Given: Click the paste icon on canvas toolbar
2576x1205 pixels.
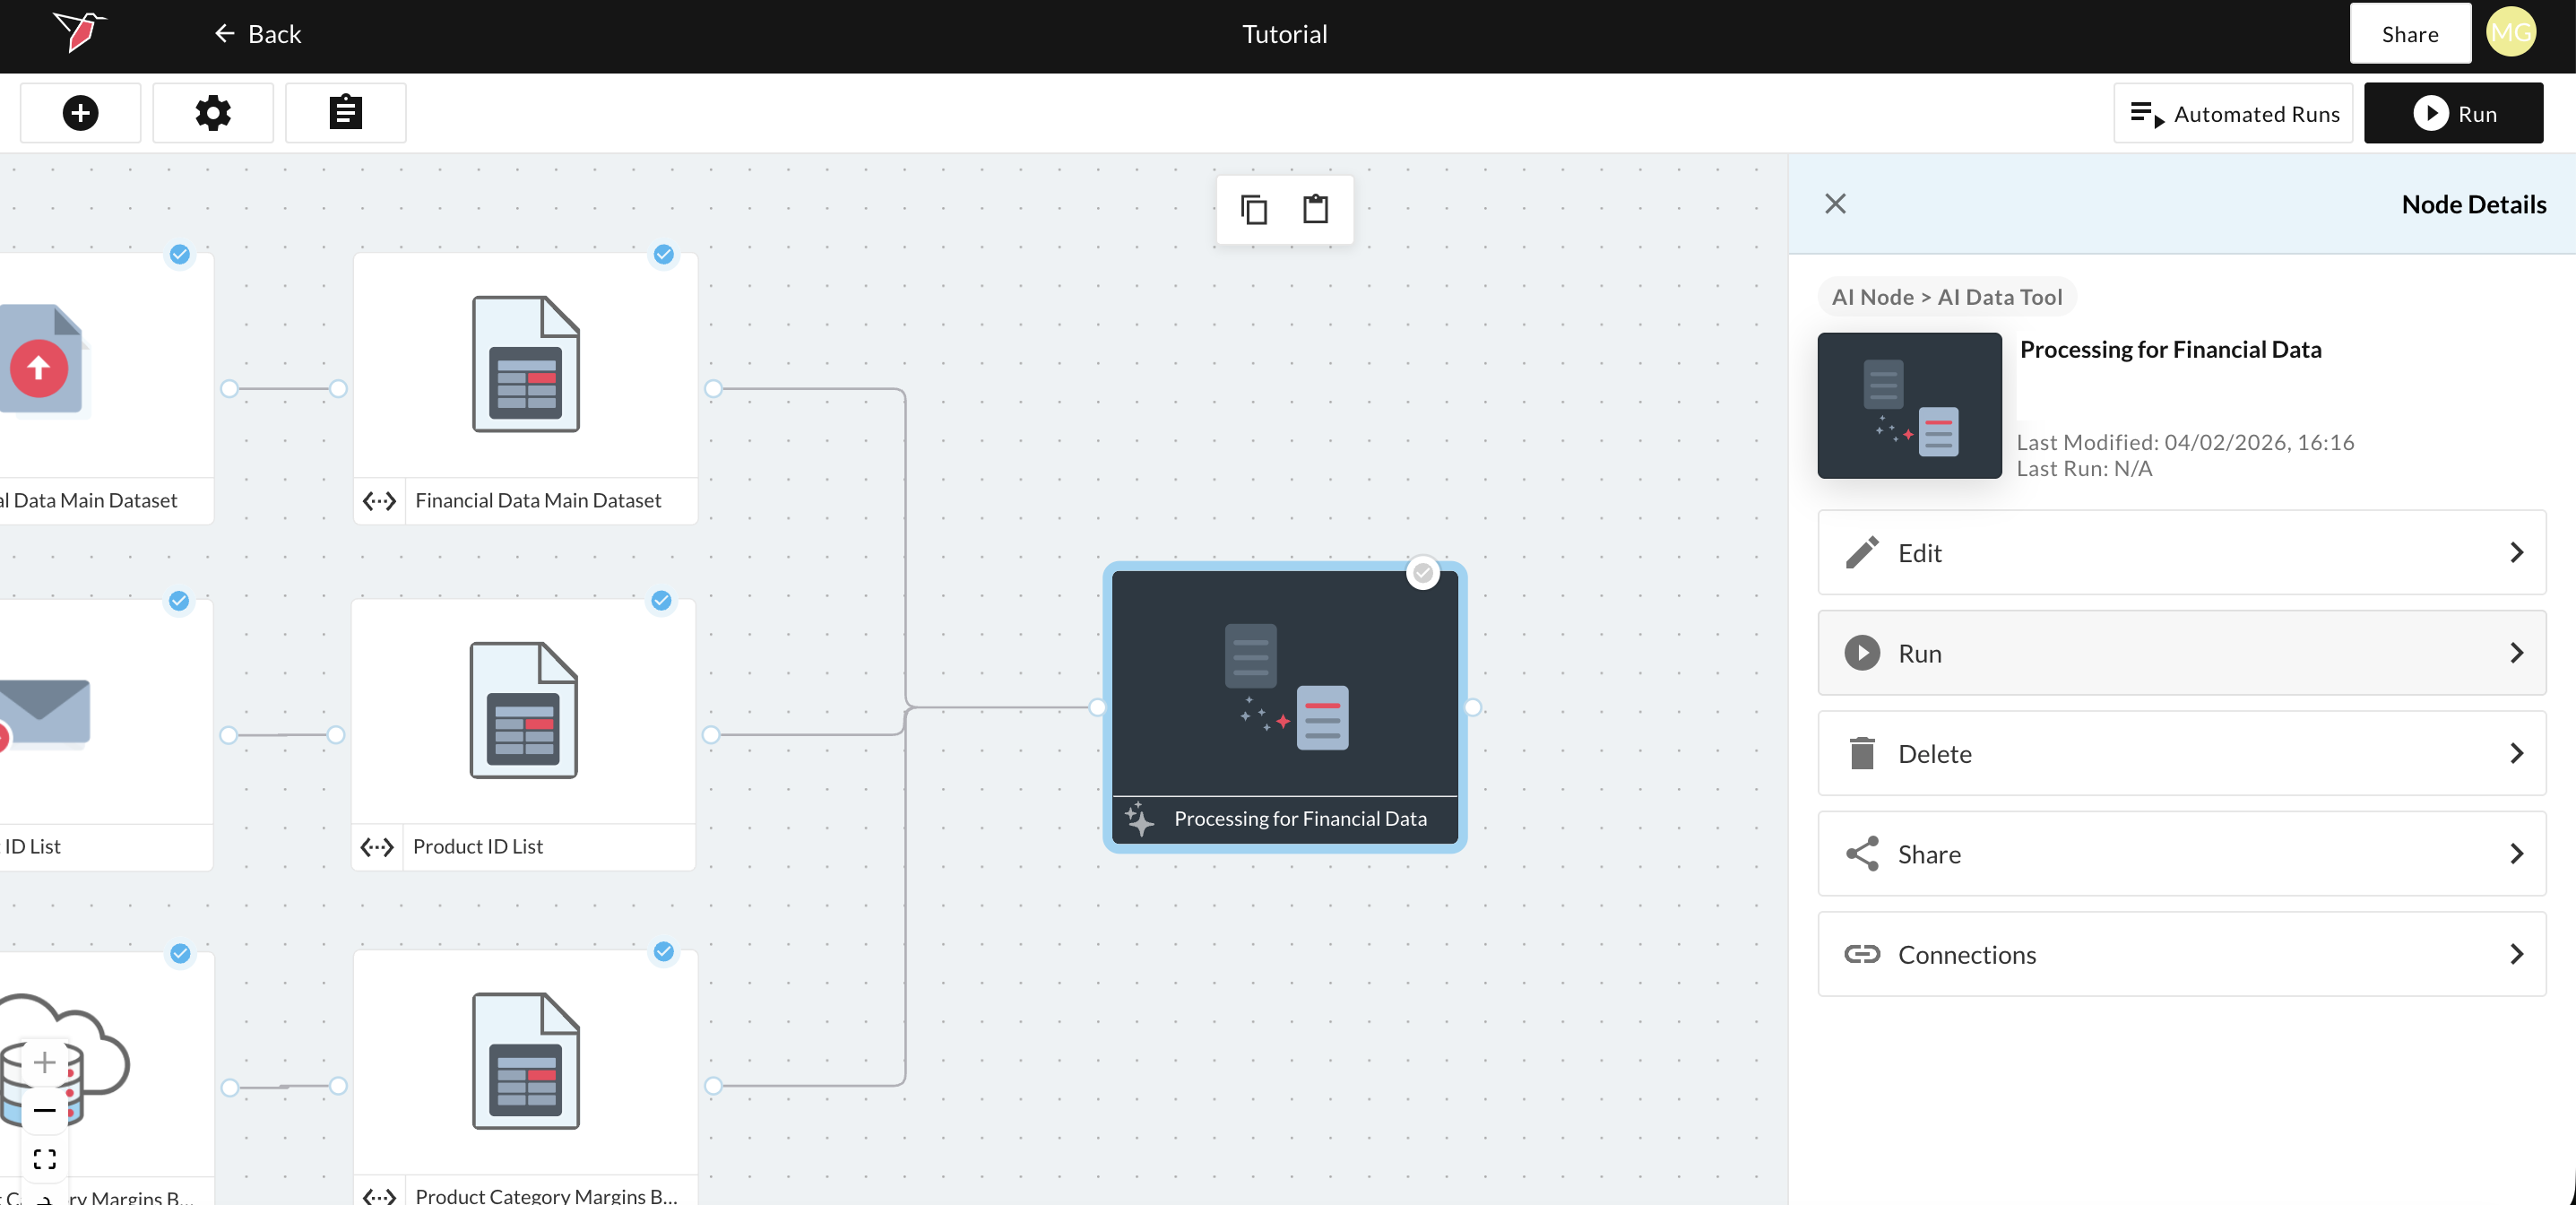Looking at the screenshot, I should pyautogui.click(x=1315, y=209).
